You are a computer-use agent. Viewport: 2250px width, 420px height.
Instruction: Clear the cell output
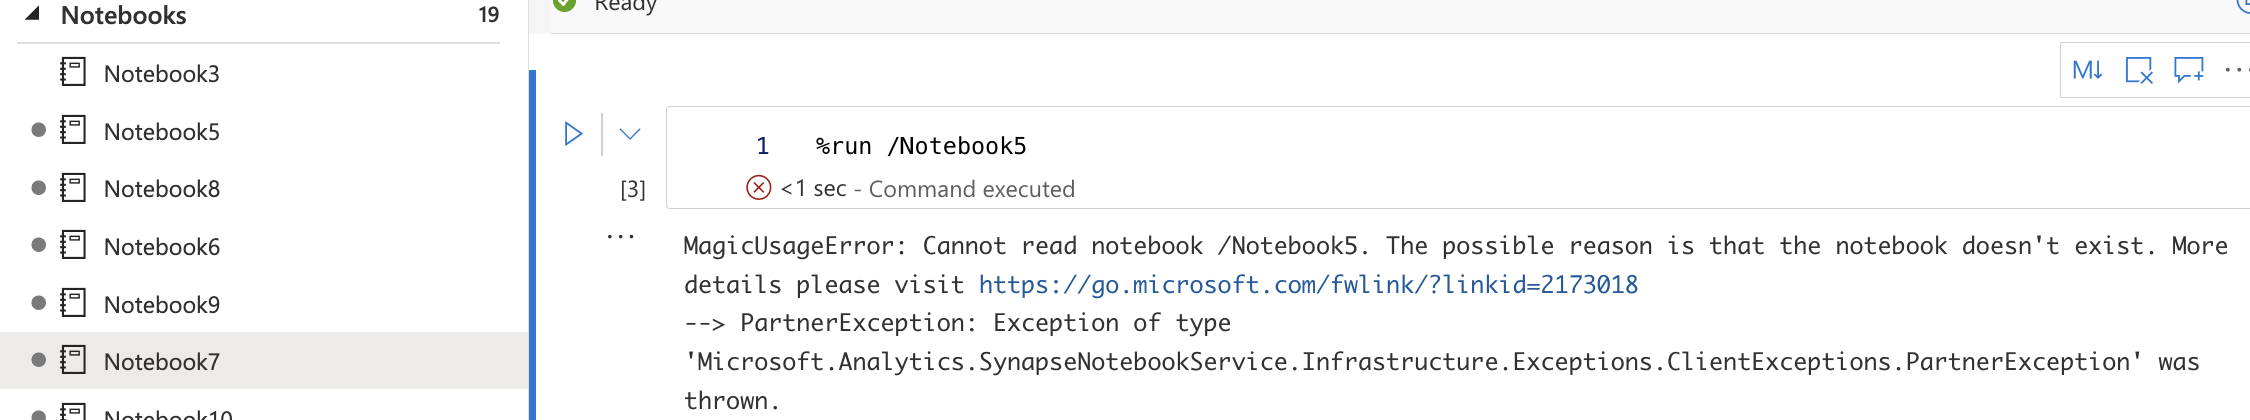coord(2138,70)
